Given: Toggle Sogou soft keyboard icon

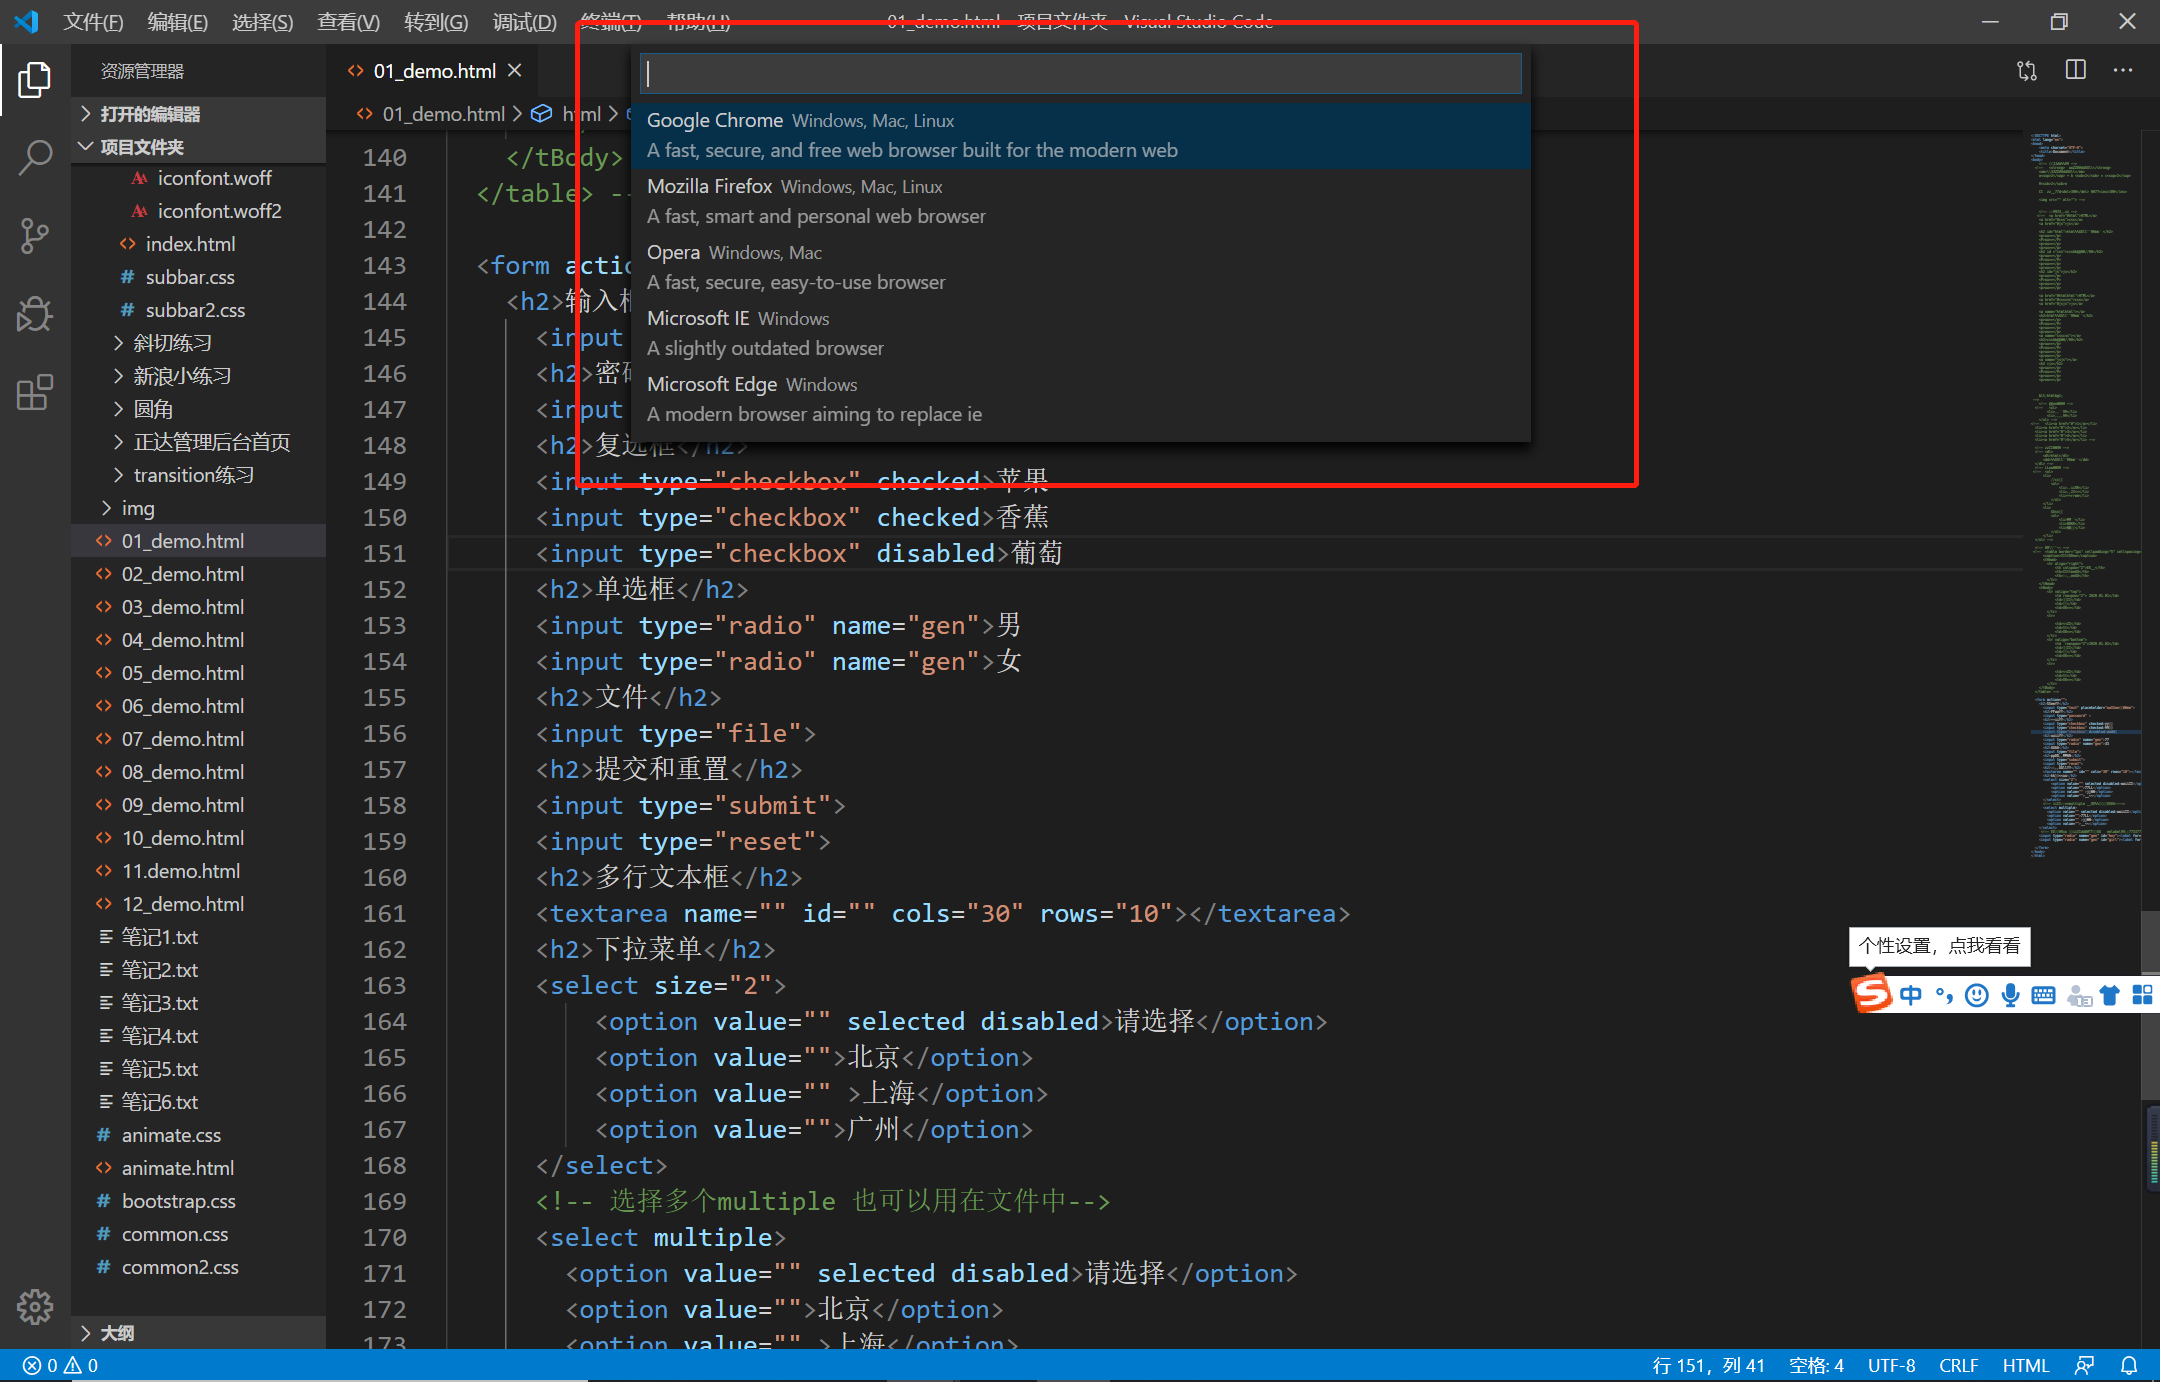Looking at the screenshot, I should pos(2043,995).
